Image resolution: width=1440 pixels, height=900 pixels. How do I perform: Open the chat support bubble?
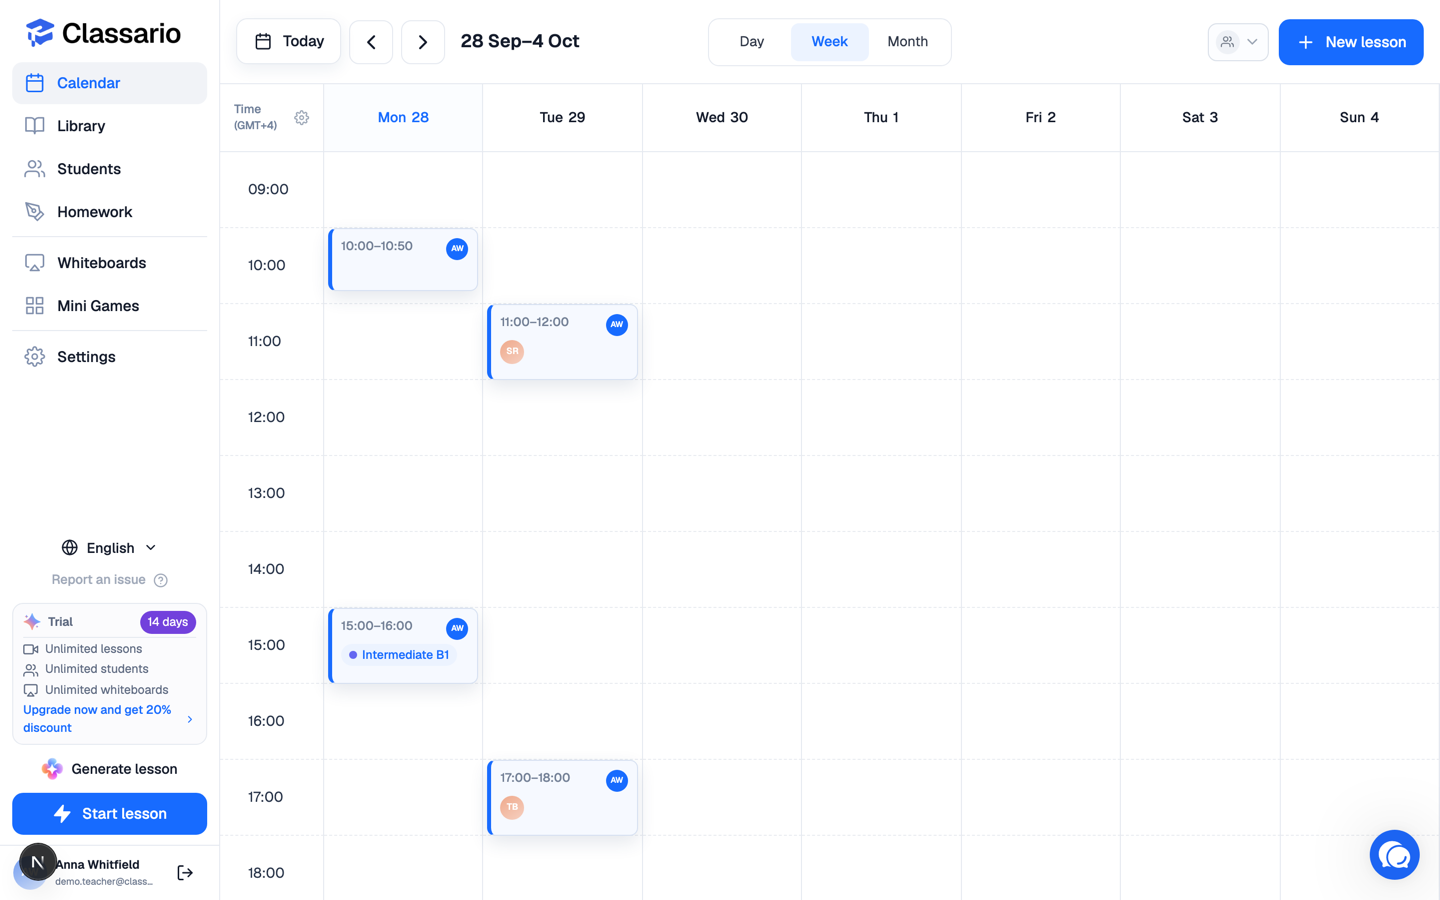(x=1394, y=855)
